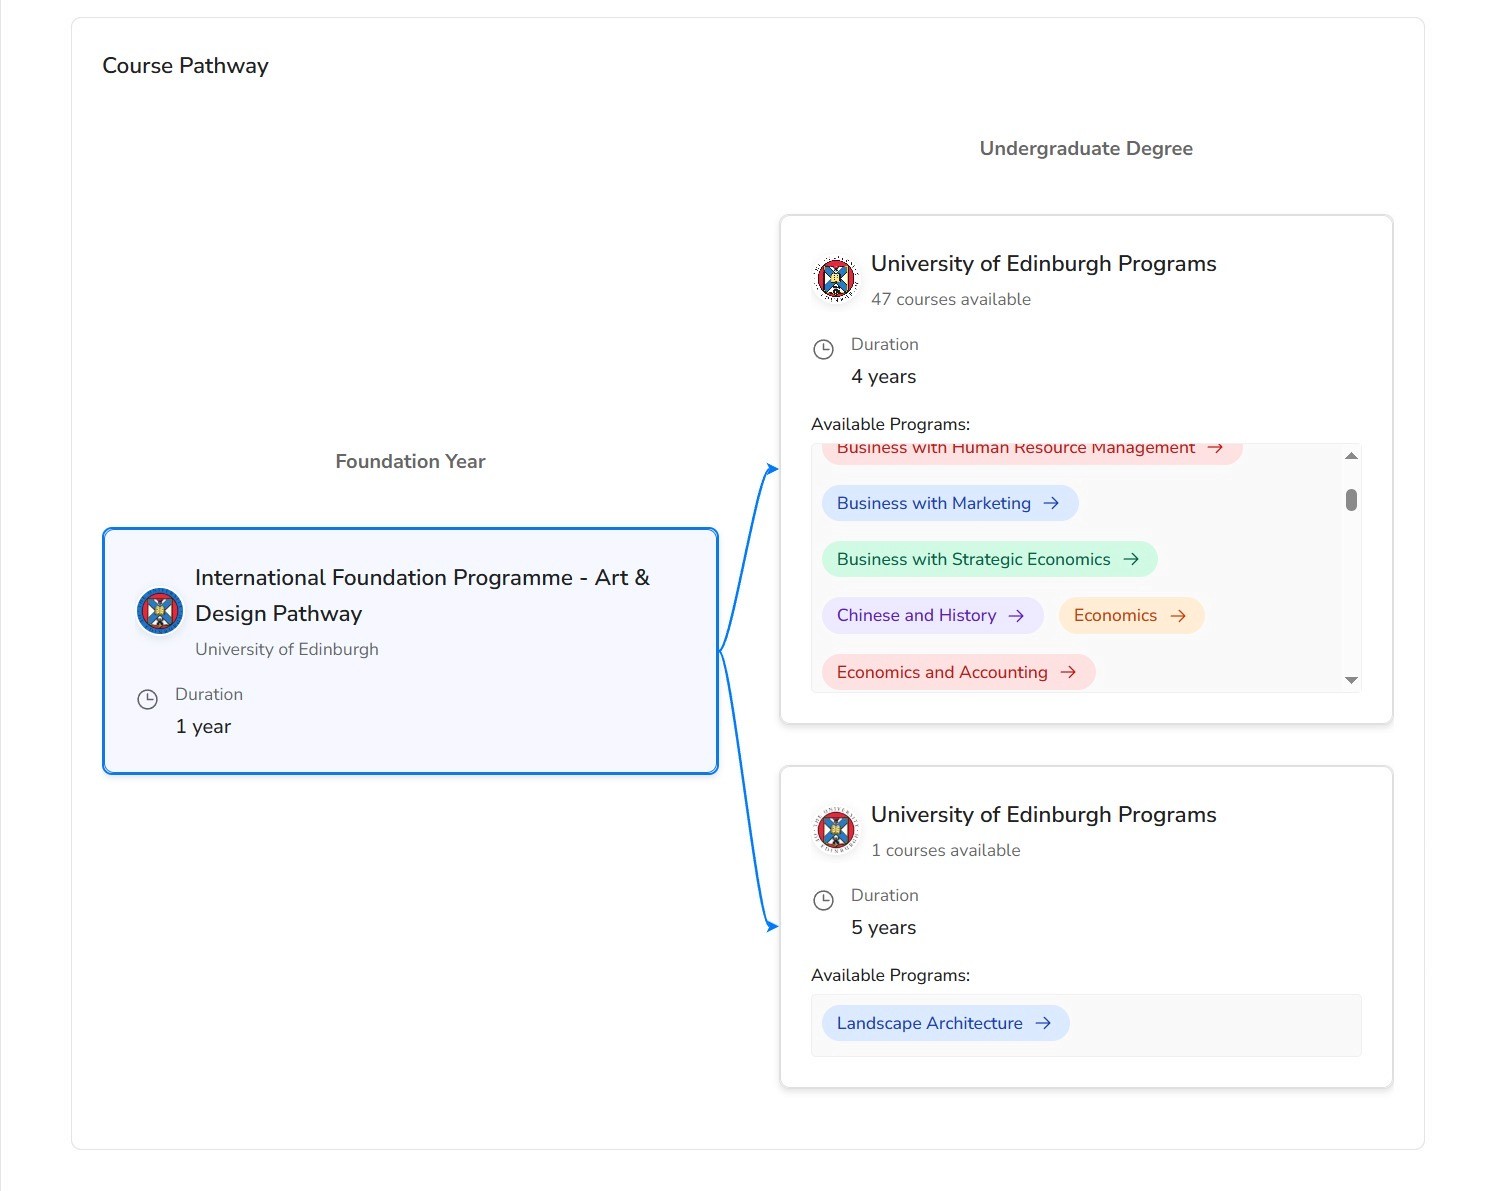Click the '5 years' duration value
This screenshot has width=1485, height=1191.
884,927
